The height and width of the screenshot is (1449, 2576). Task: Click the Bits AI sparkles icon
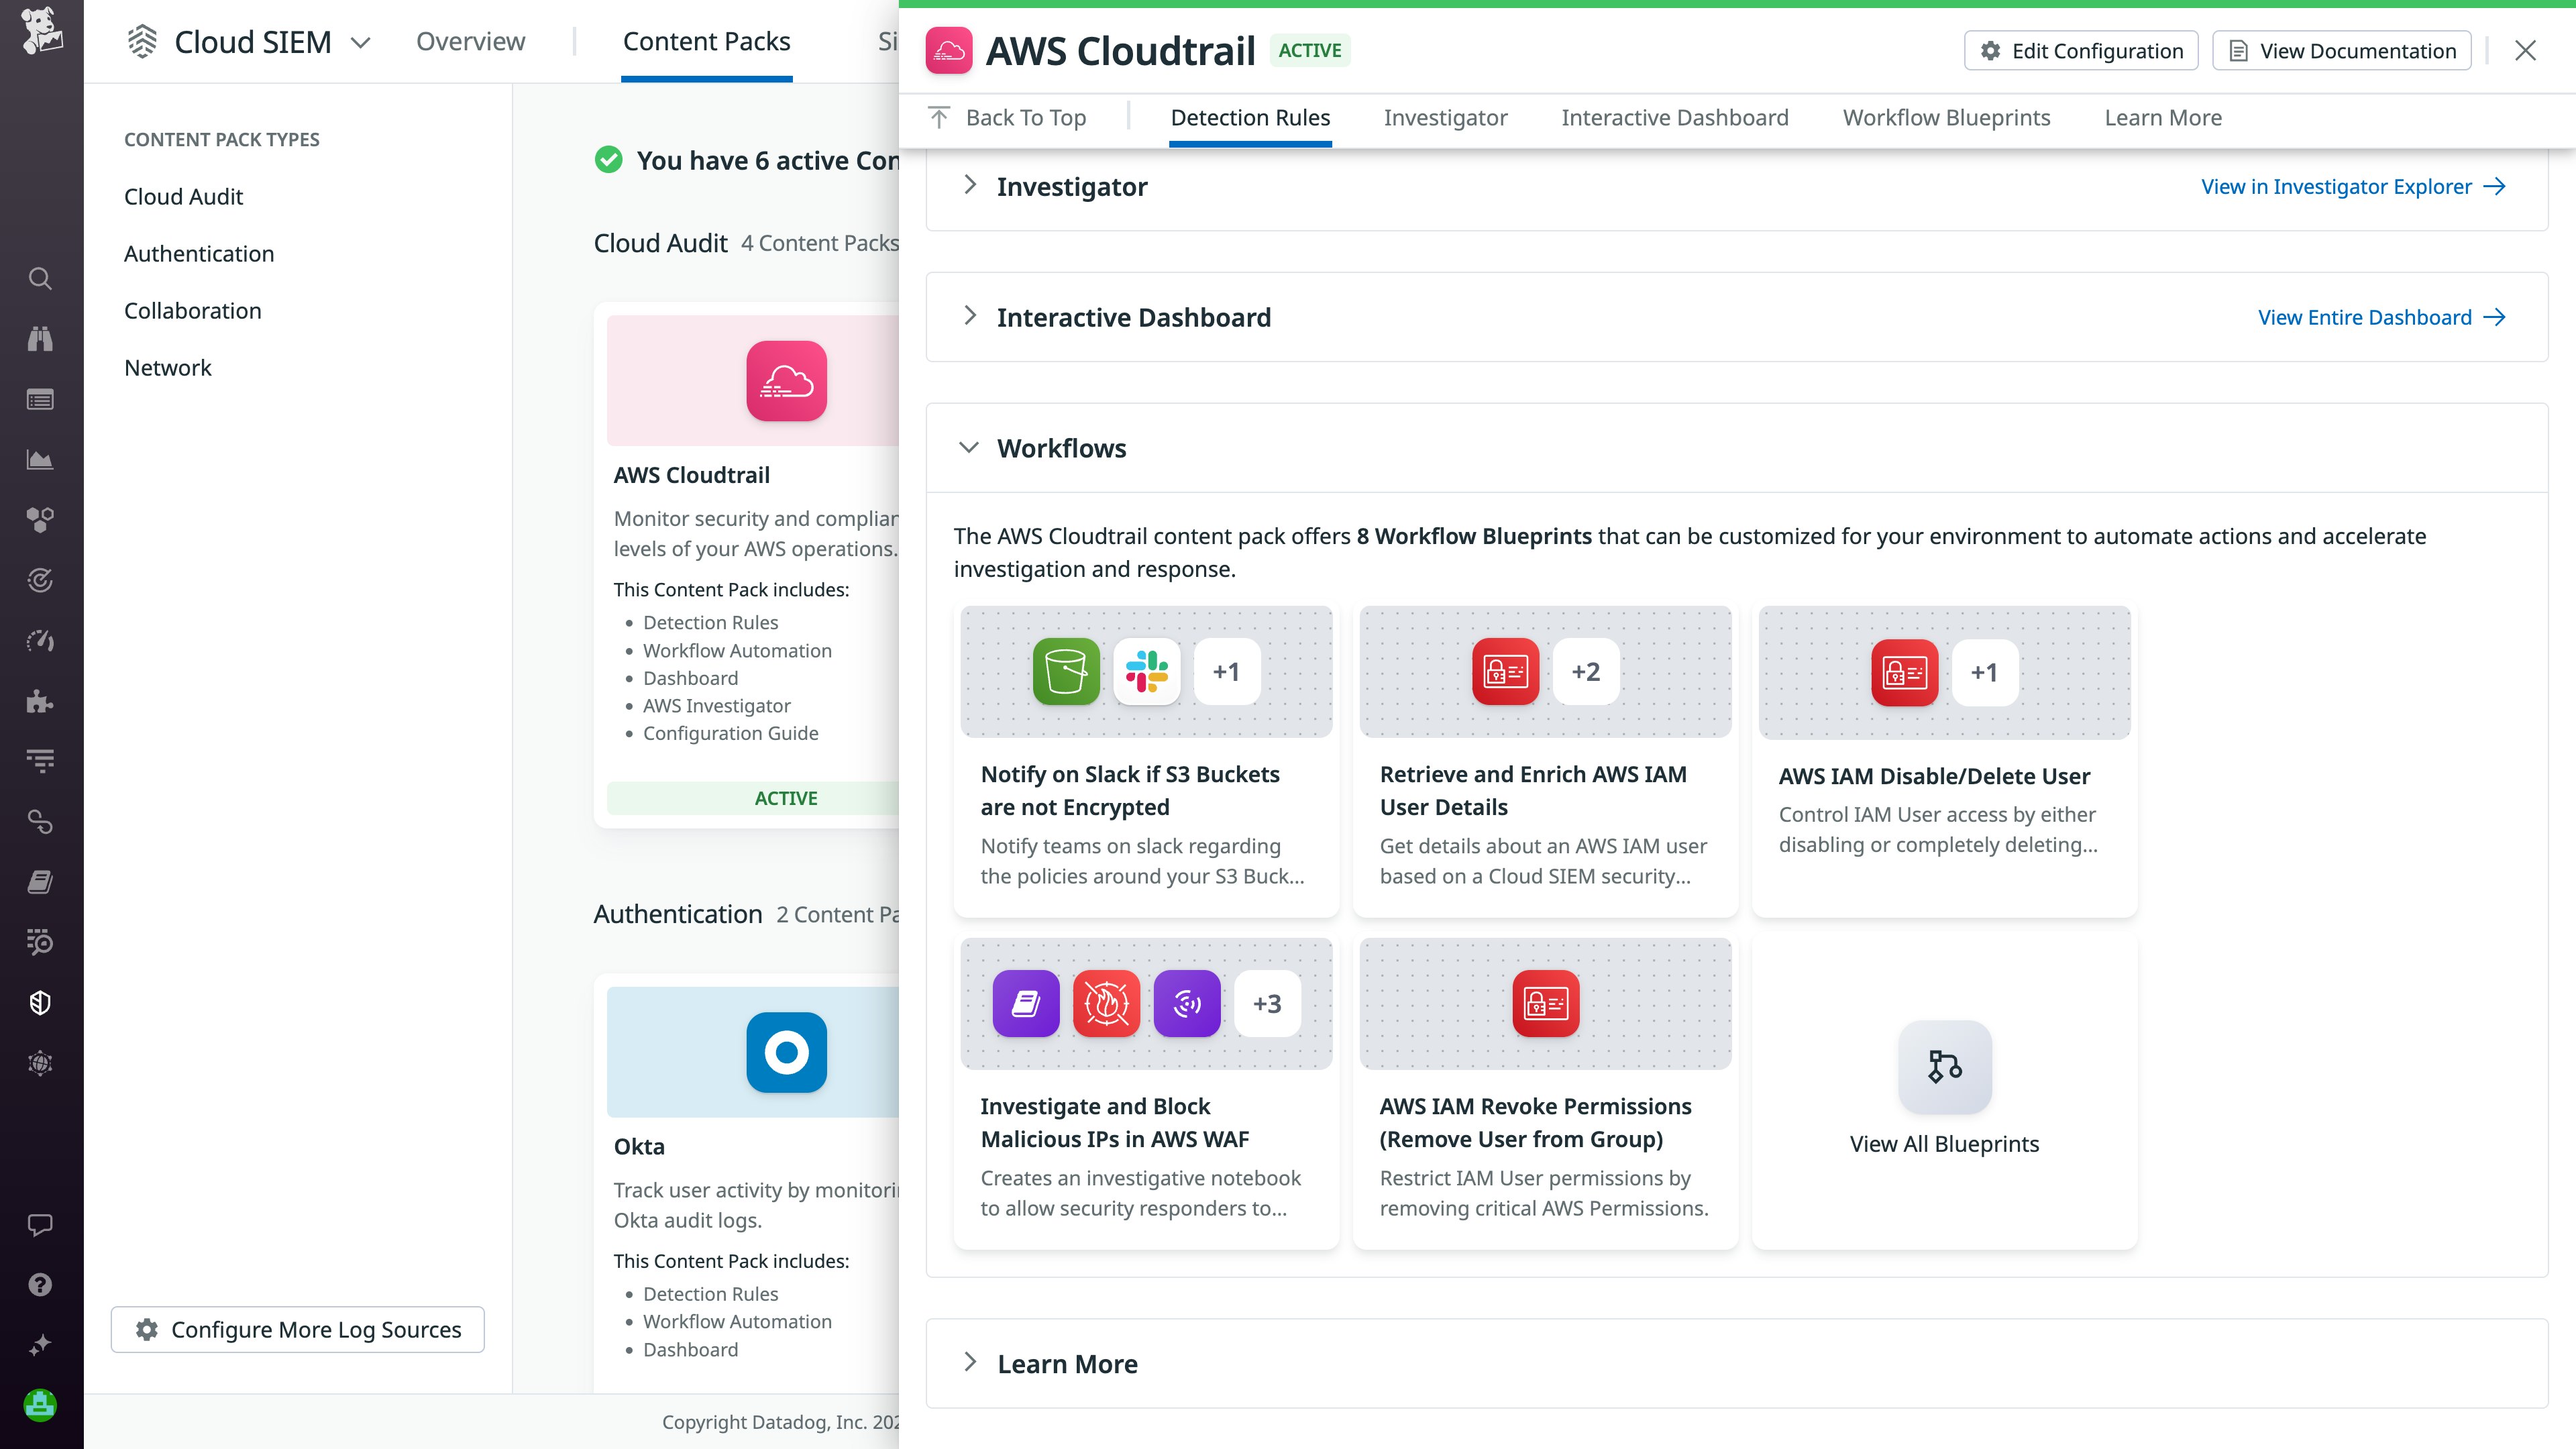pyautogui.click(x=40, y=1344)
